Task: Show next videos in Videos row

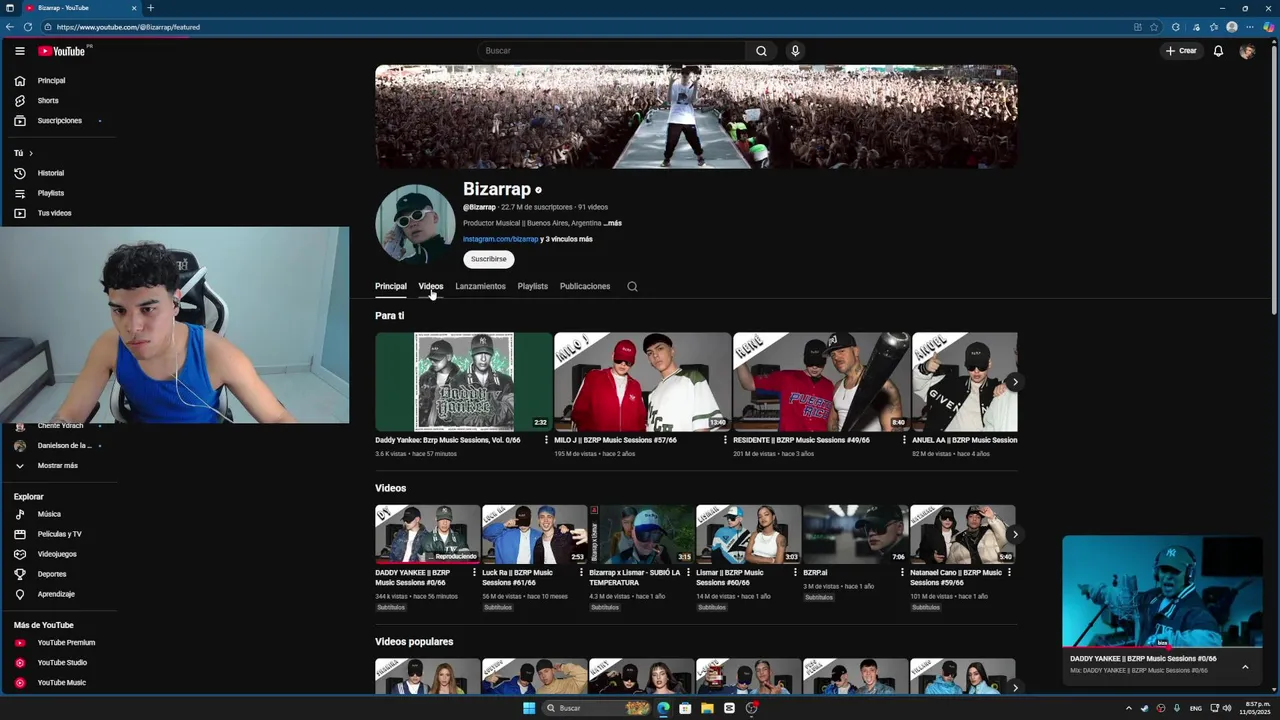Action: [1014, 534]
